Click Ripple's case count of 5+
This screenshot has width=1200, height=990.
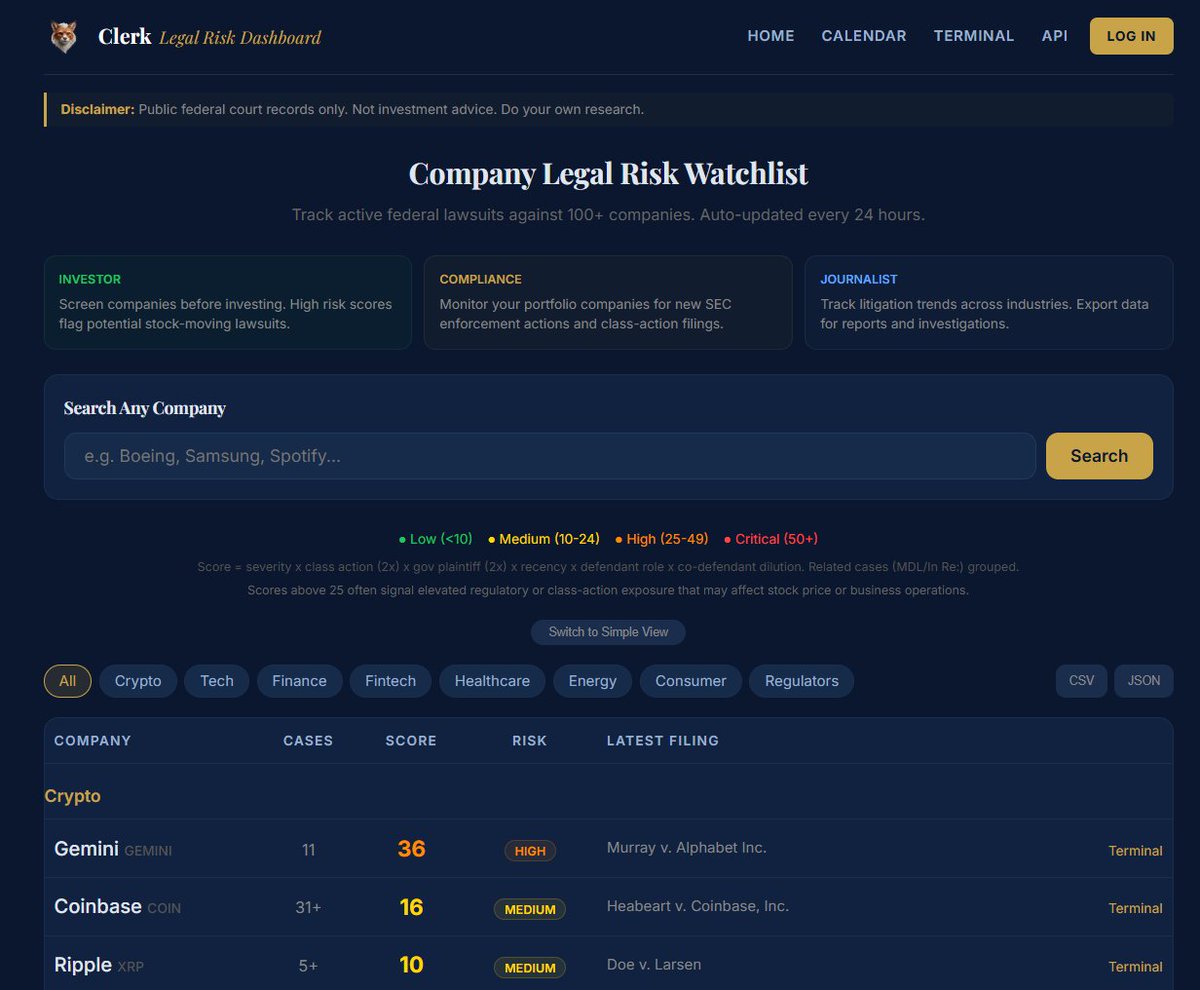point(308,966)
